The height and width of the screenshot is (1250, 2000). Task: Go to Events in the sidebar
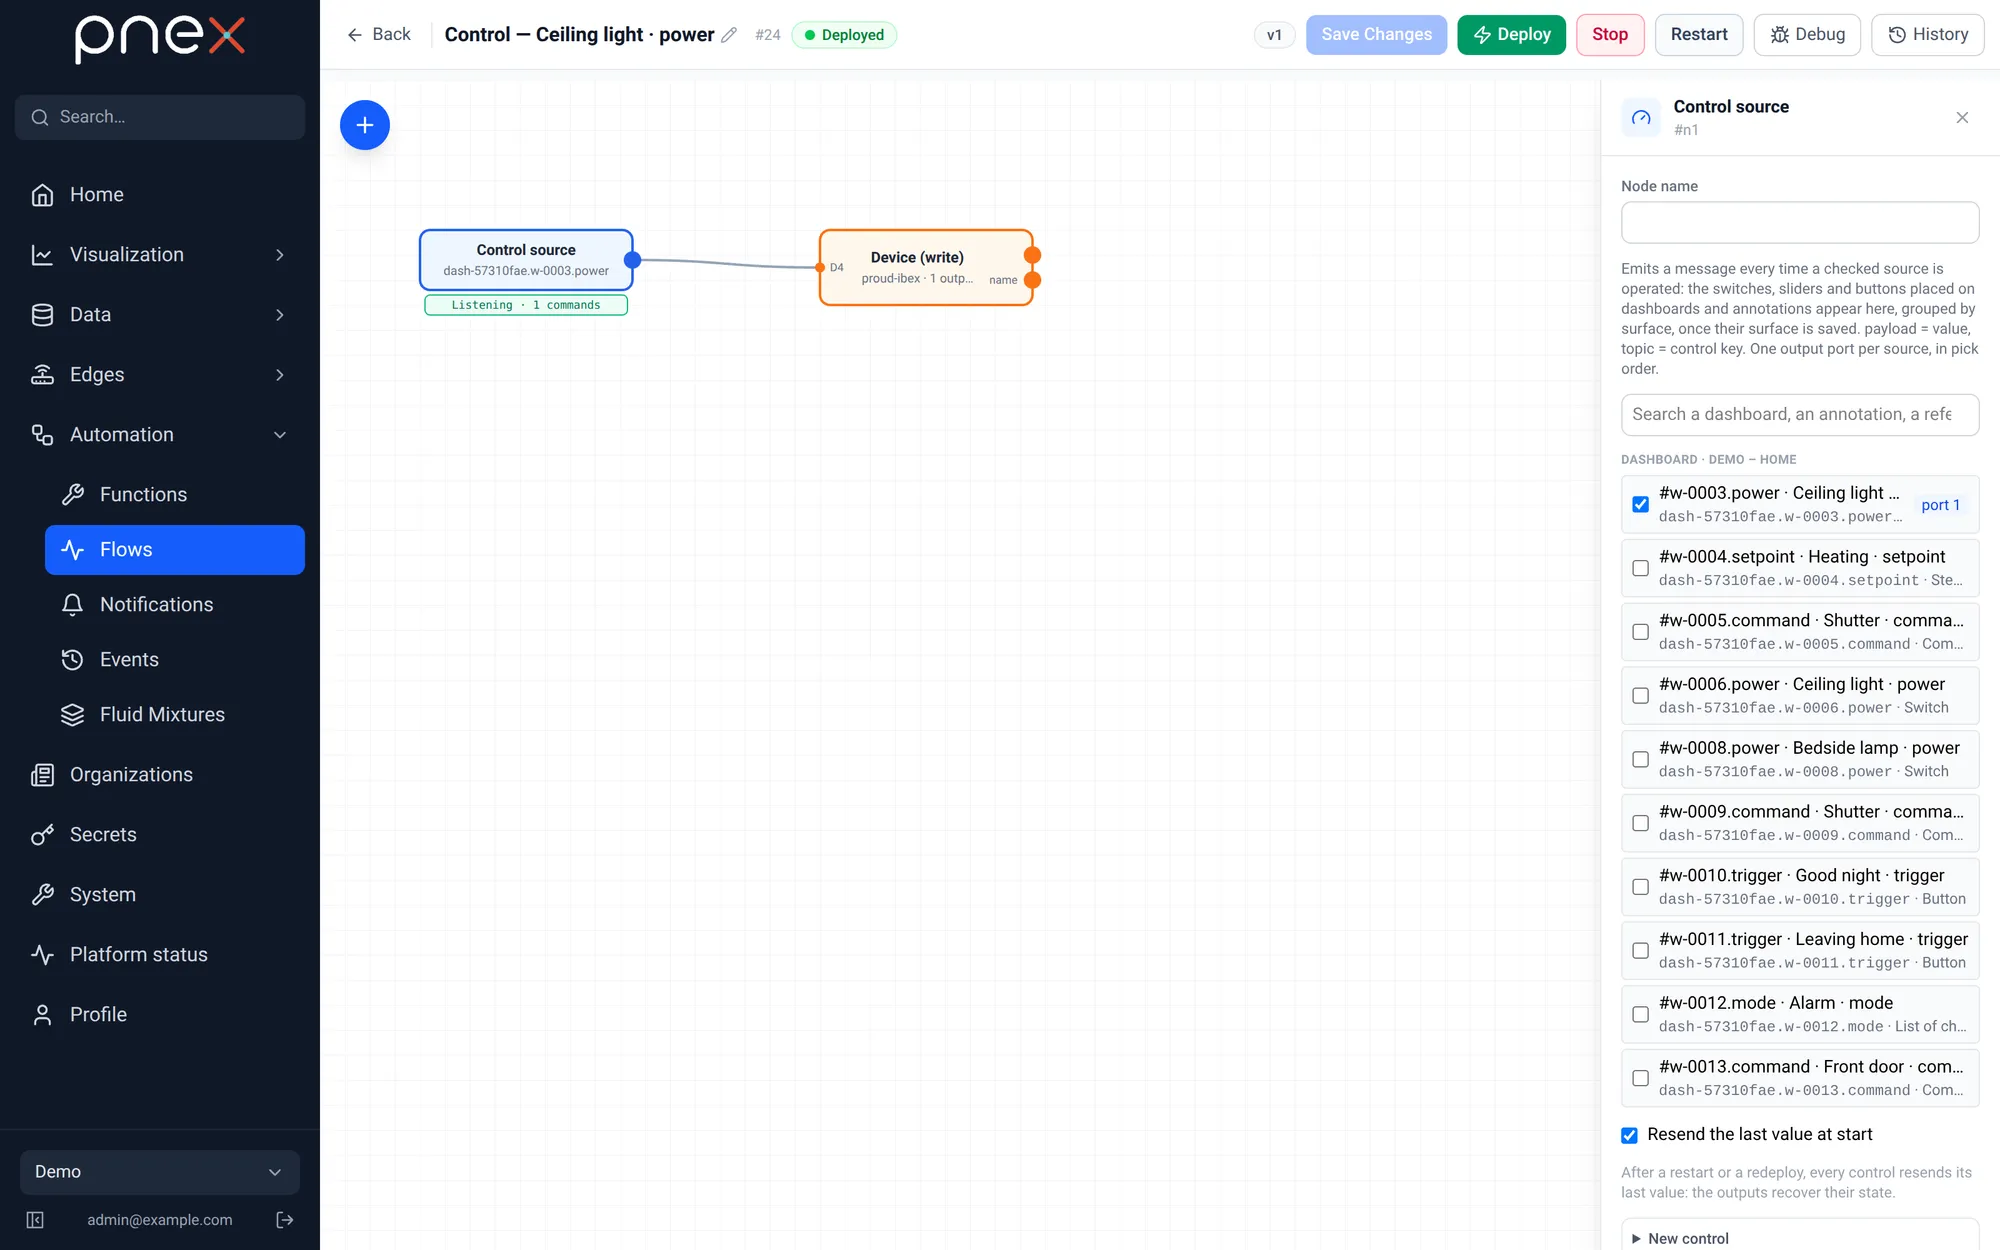tap(175, 660)
